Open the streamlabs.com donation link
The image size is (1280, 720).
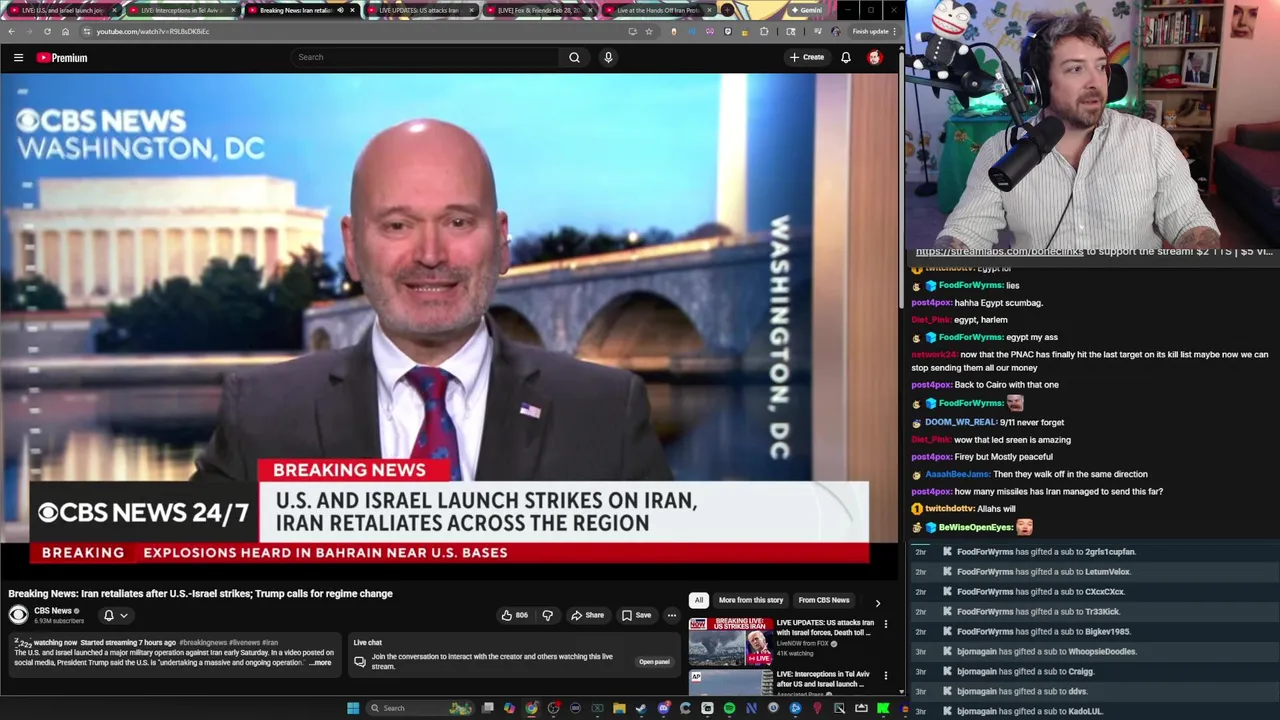click(x=999, y=252)
